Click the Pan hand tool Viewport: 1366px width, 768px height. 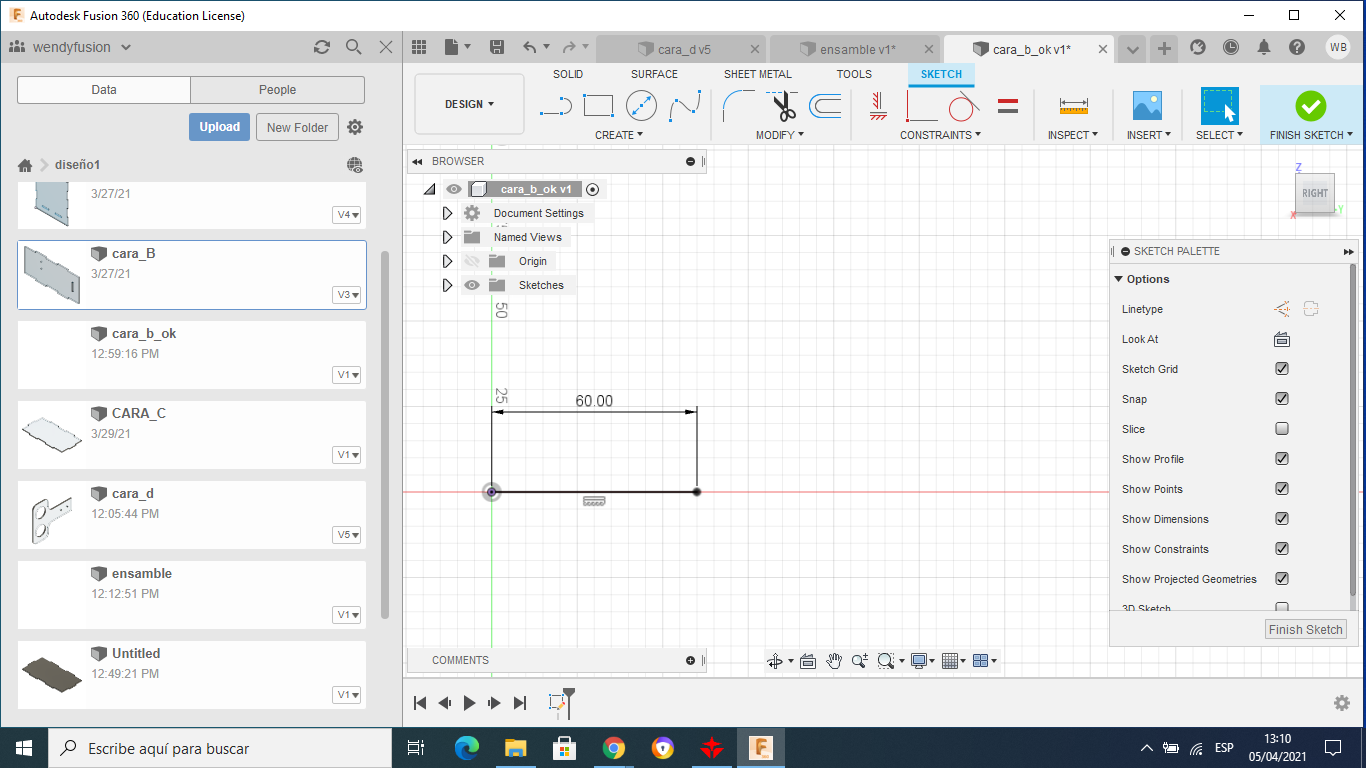click(834, 661)
